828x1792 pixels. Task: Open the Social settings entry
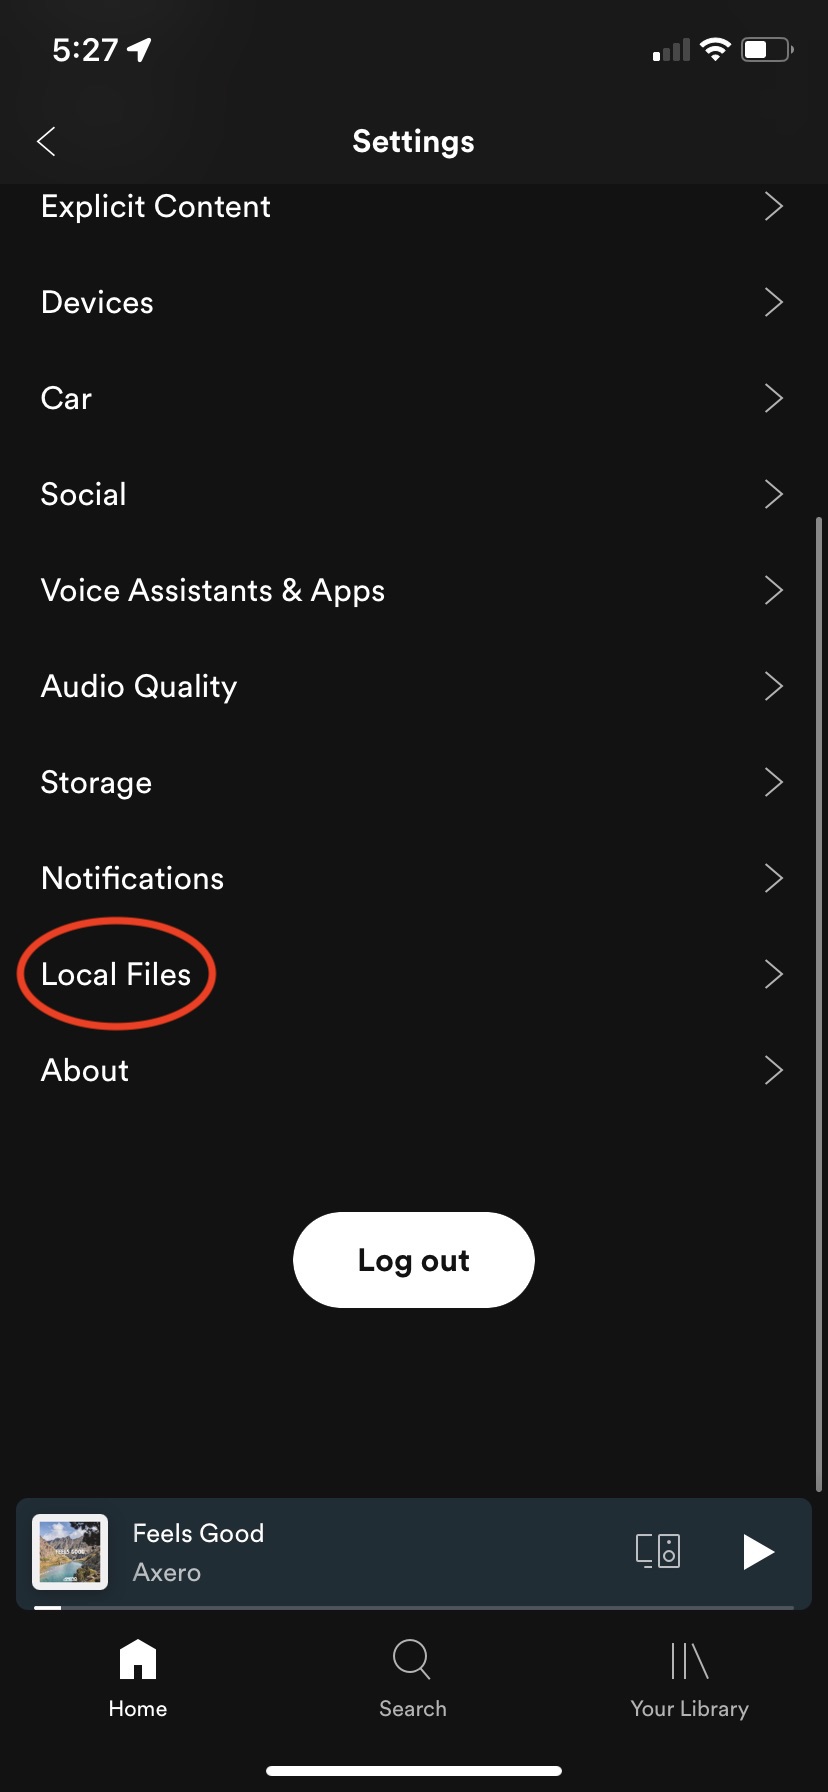point(83,494)
